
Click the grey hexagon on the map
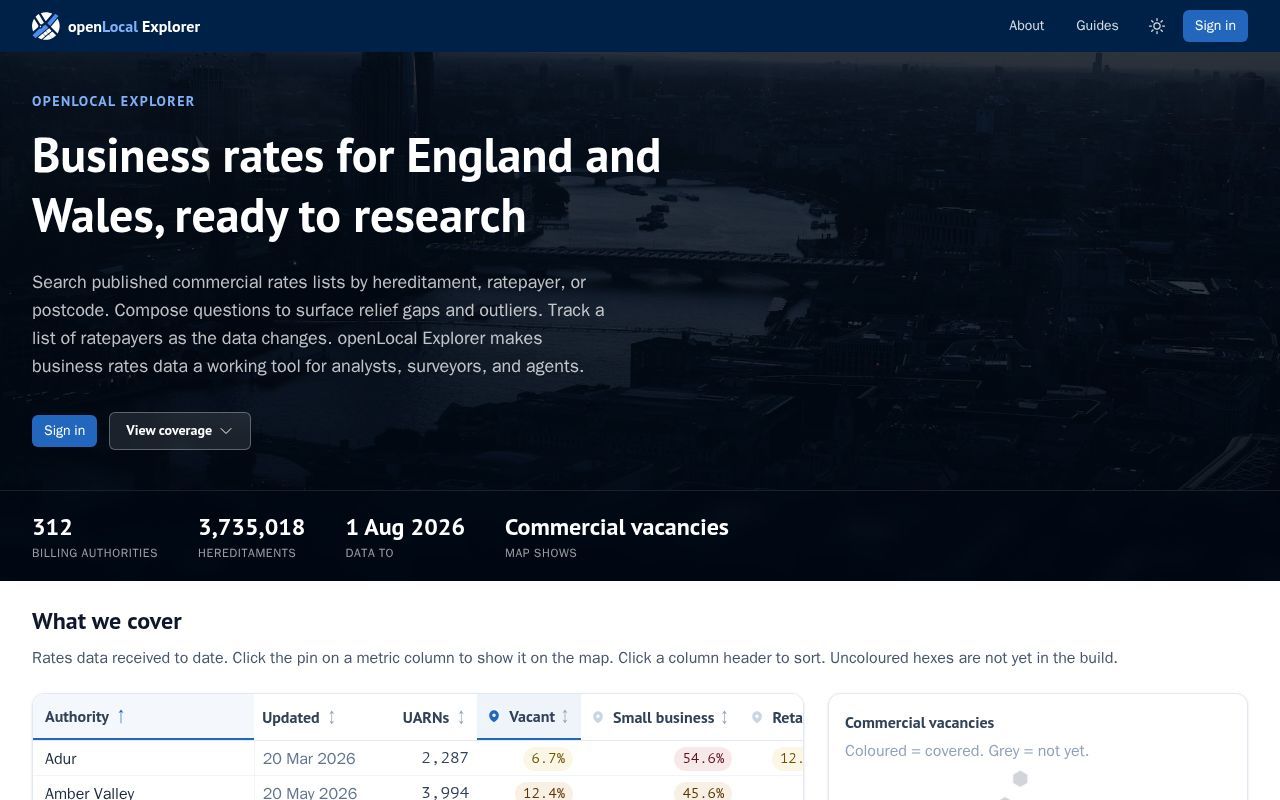tap(1020, 778)
